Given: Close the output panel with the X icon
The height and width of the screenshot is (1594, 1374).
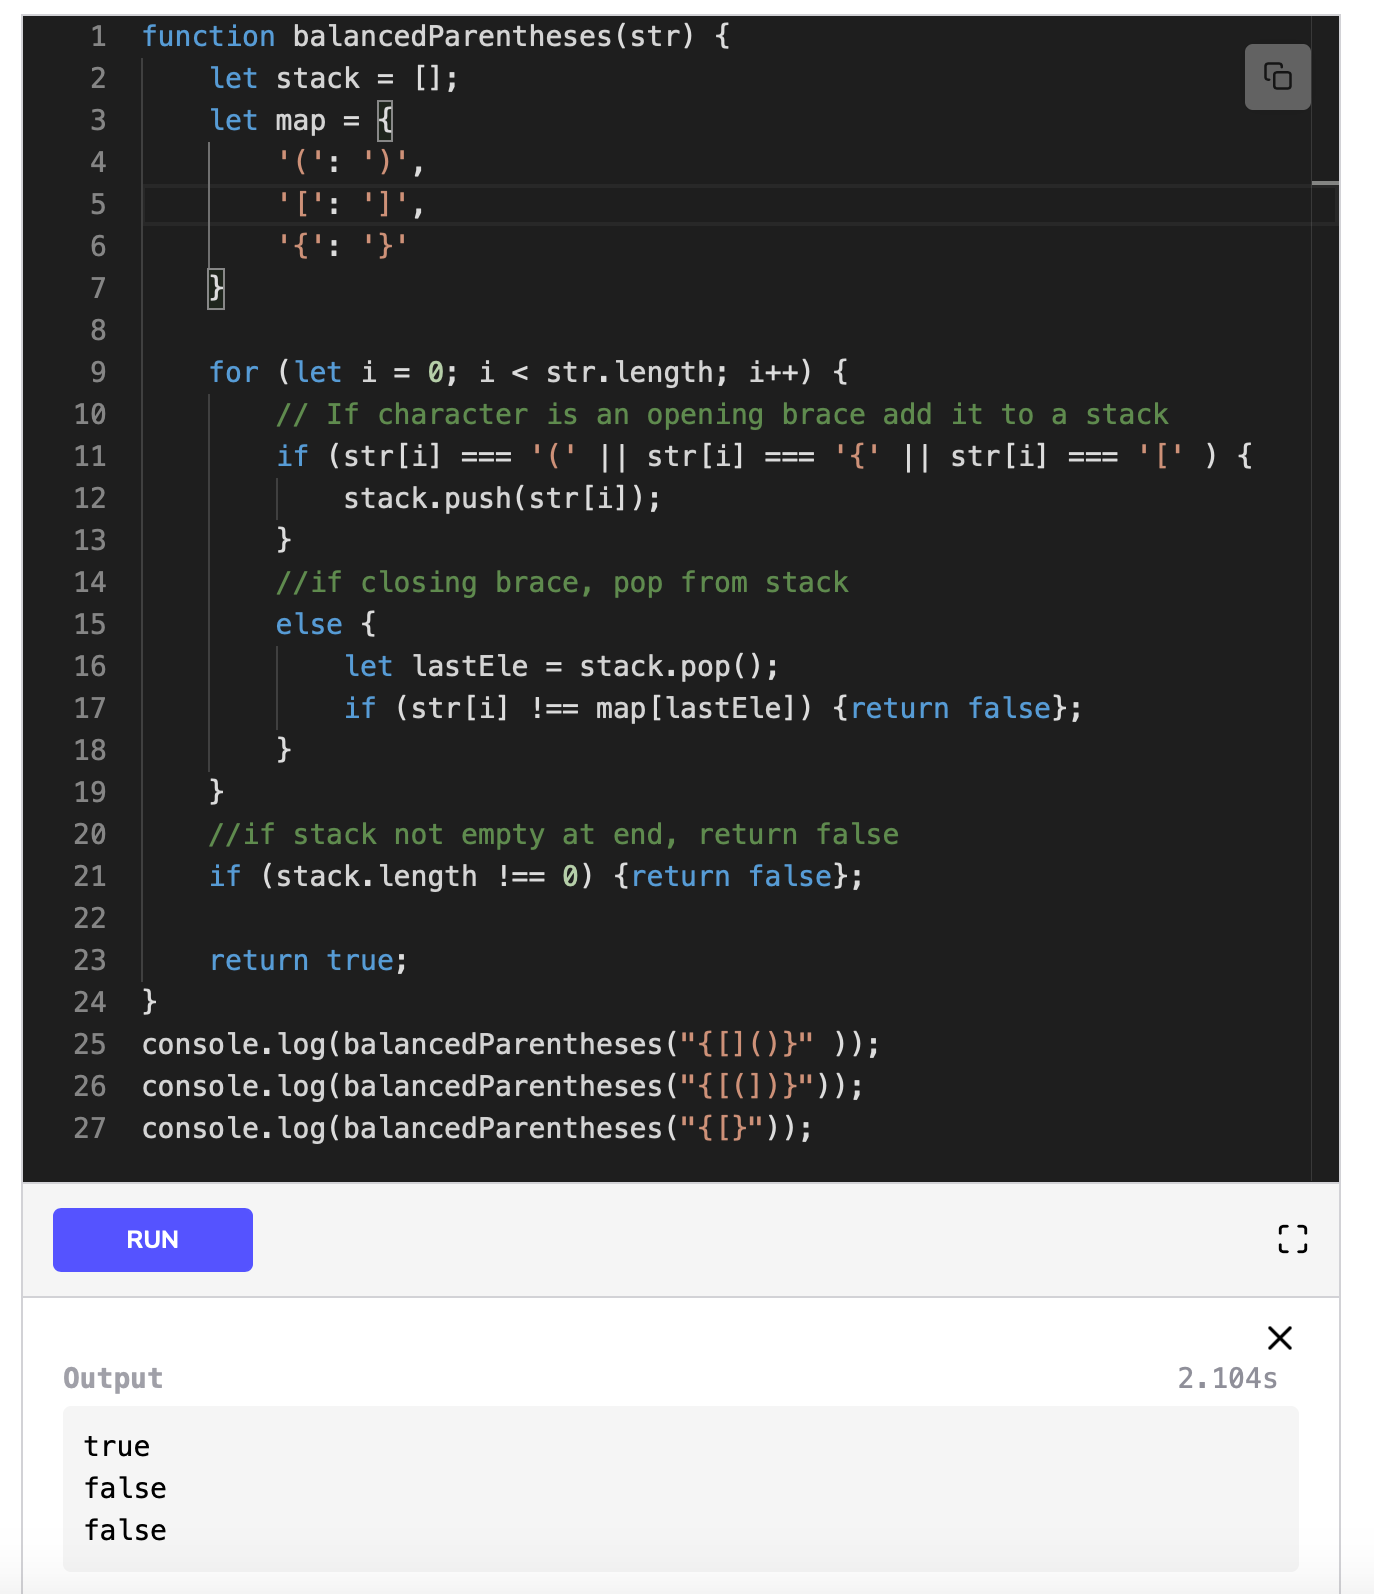Looking at the screenshot, I should click(x=1280, y=1338).
